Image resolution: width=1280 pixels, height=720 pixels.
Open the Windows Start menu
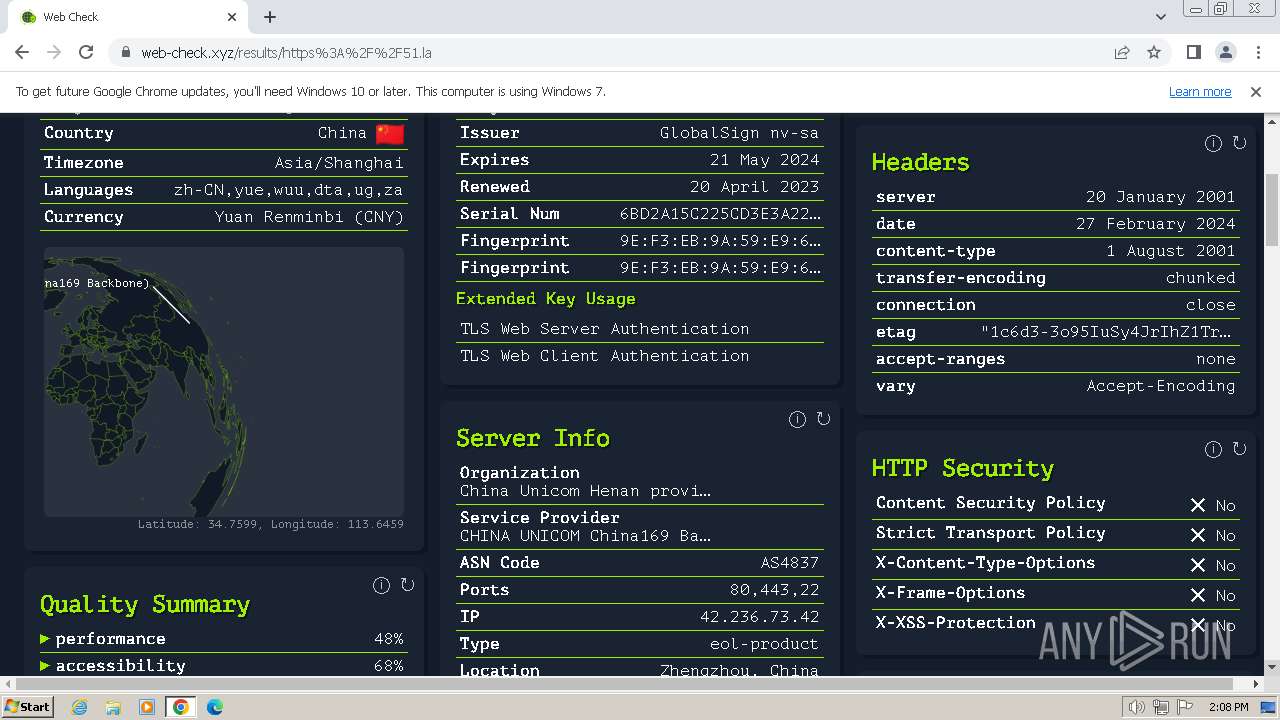click(x=28, y=707)
